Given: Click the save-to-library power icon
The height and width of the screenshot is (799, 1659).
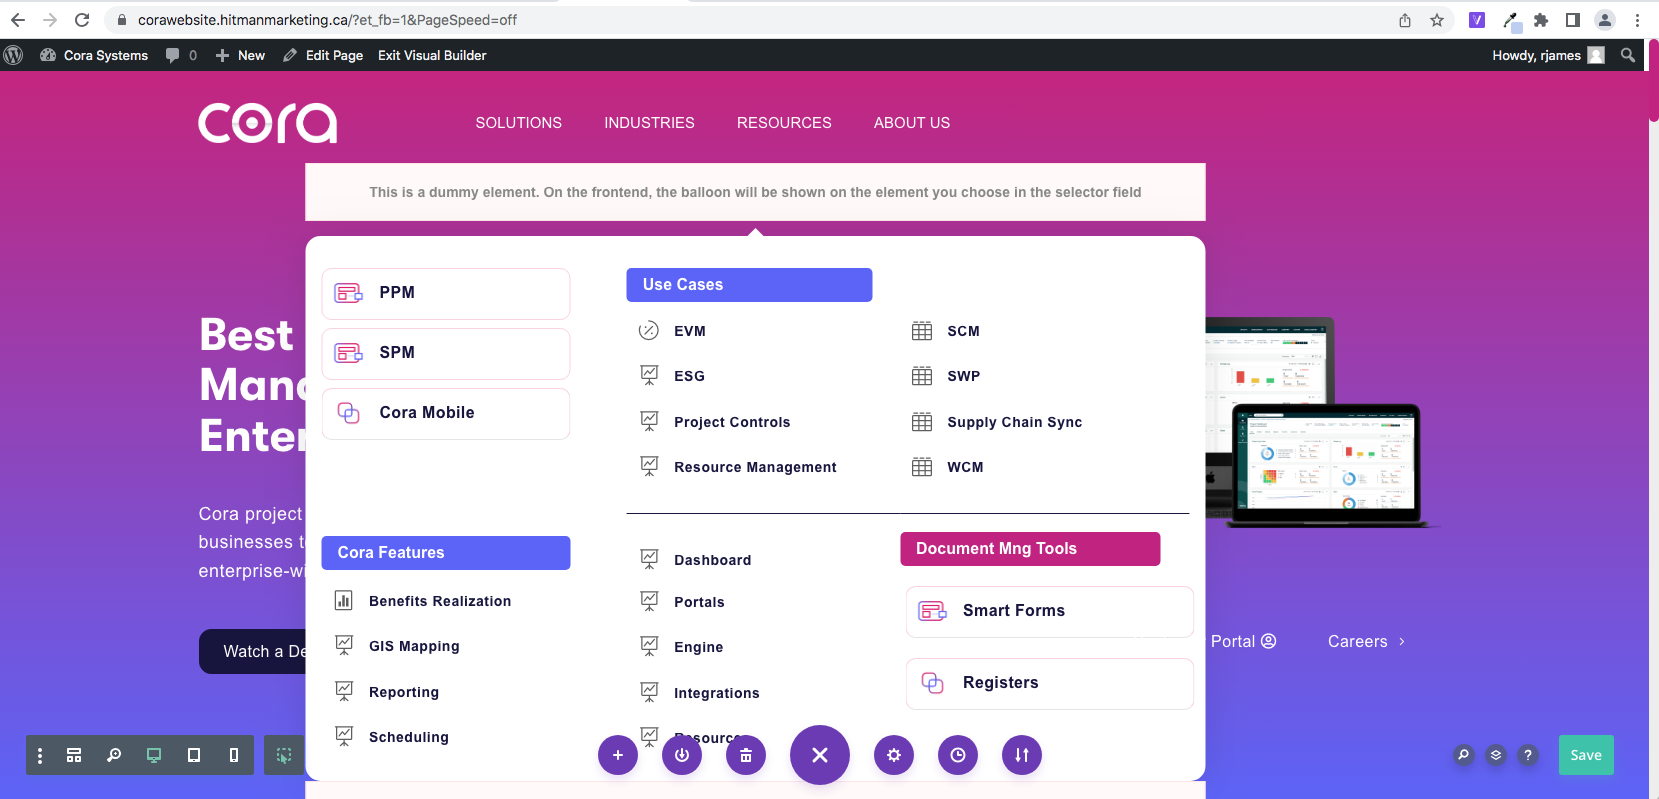Looking at the screenshot, I should pos(682,755).
